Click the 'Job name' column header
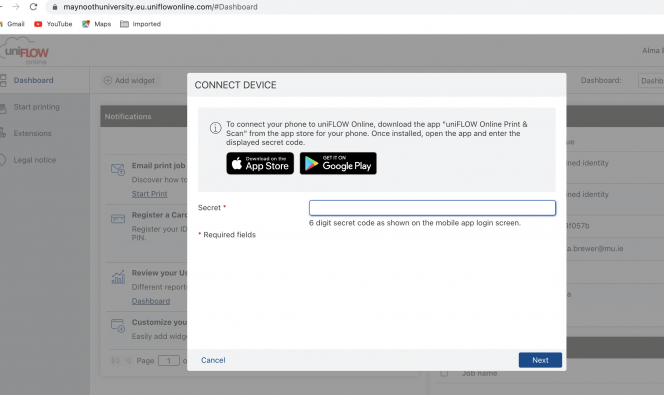 [x=479, y=373]
